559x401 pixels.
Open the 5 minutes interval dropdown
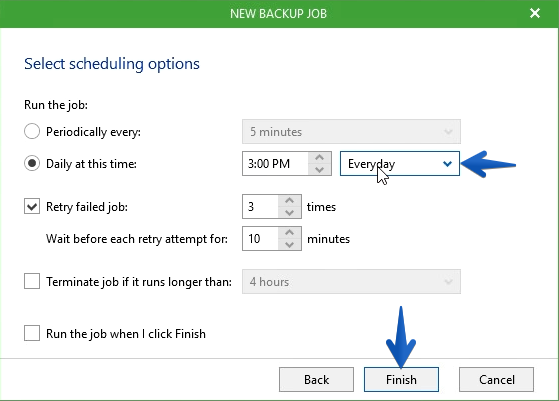click(x=351, y=132)
